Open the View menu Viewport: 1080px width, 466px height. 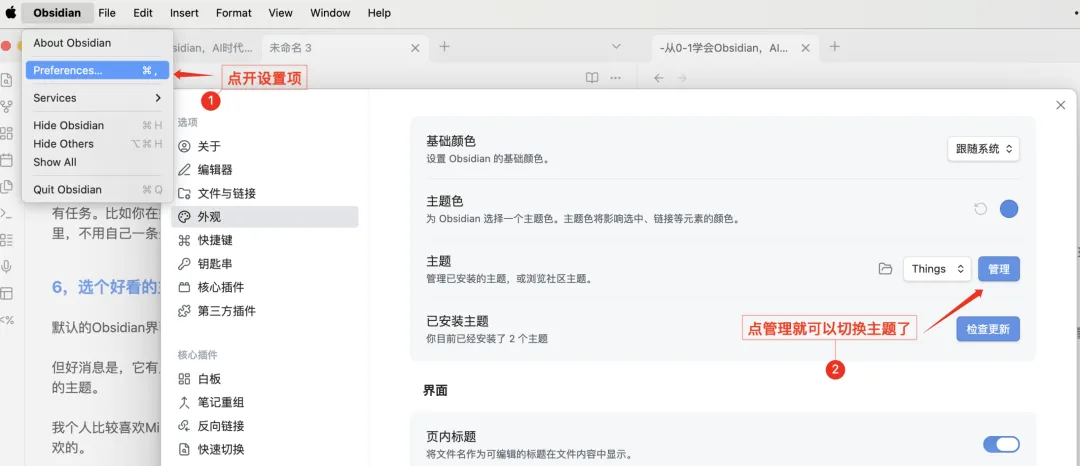pos(280,12)
